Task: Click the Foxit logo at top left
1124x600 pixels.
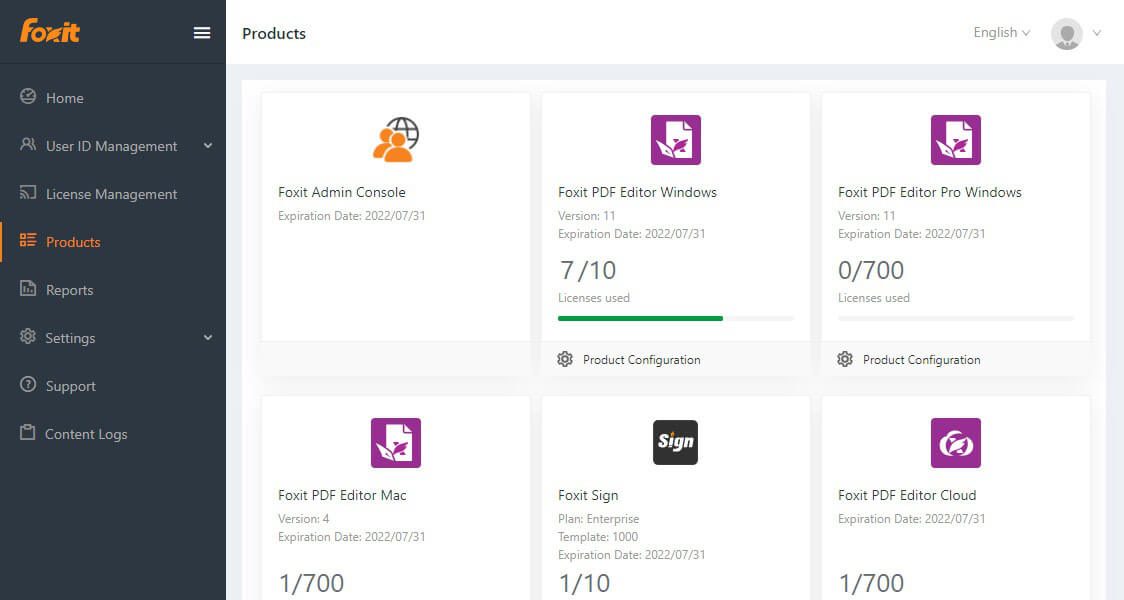Action: point(48,31)
